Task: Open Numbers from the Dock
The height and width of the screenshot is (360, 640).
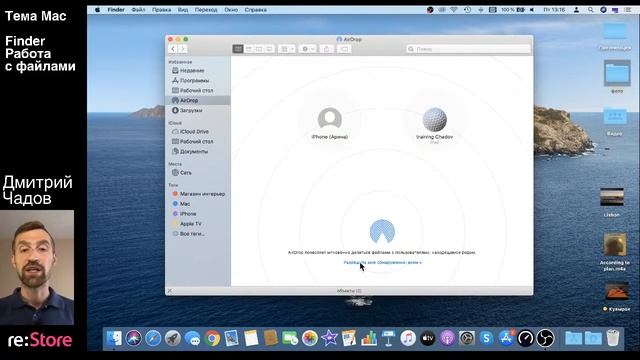Action: pyautogui.click(x=369, y=338)
